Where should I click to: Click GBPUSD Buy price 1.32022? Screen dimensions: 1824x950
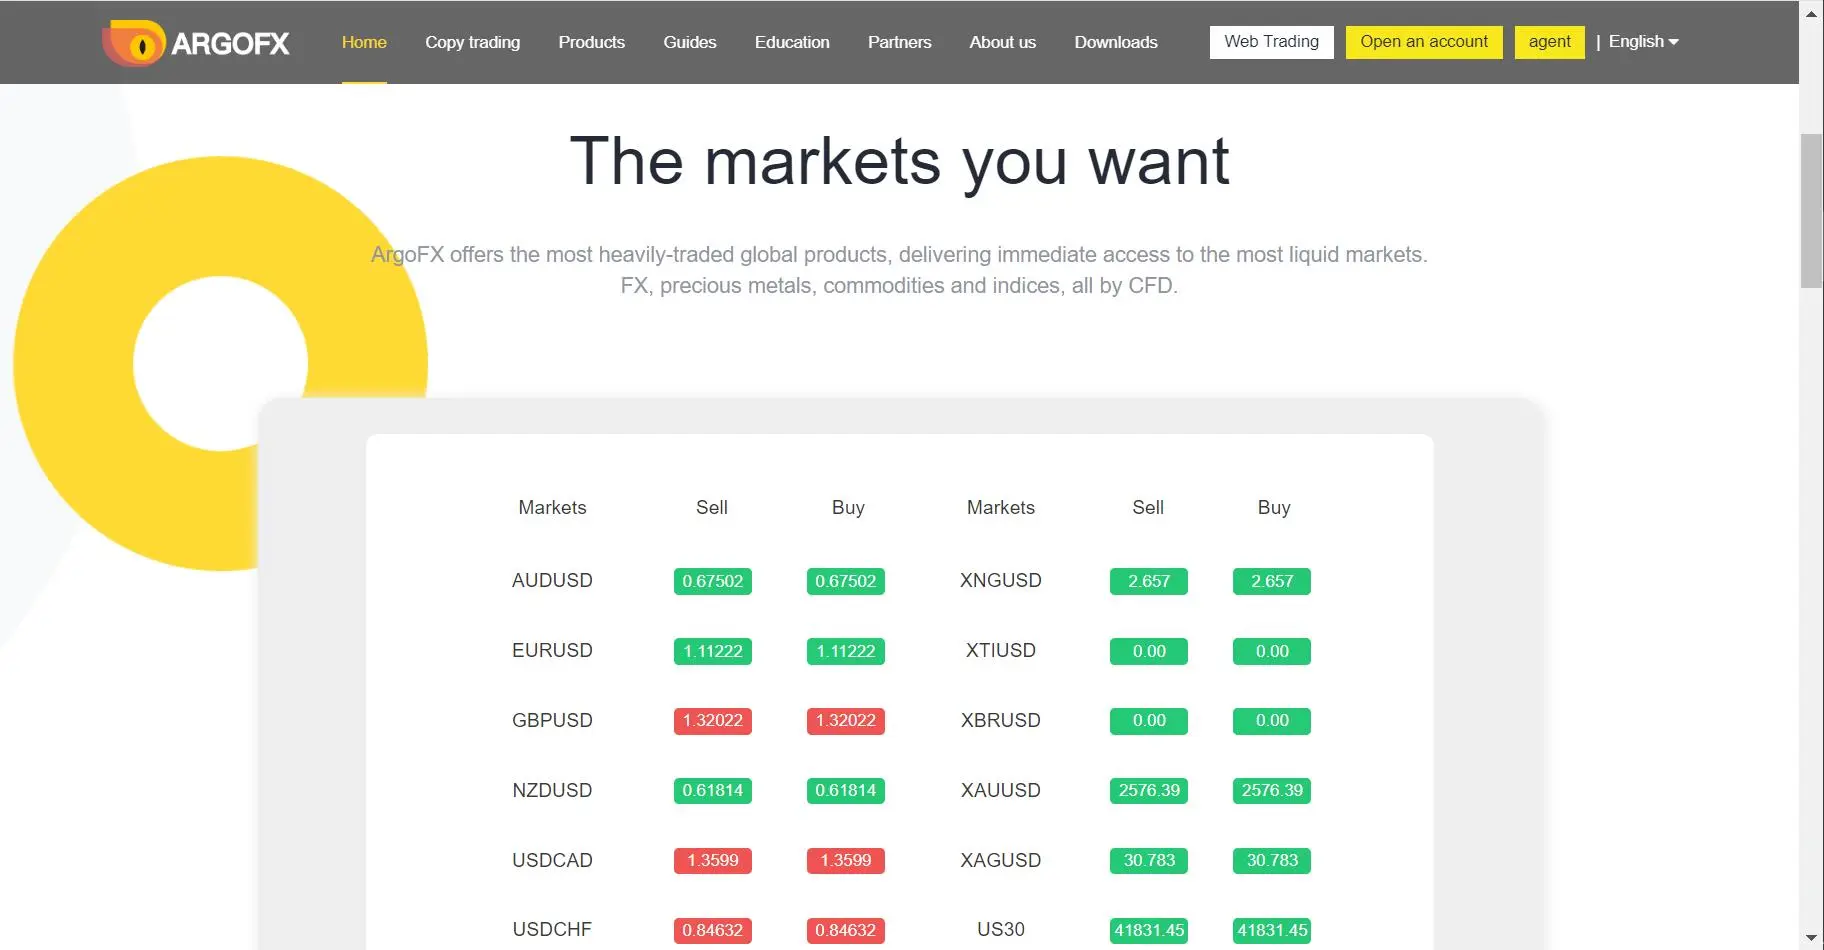pos(845,721)
